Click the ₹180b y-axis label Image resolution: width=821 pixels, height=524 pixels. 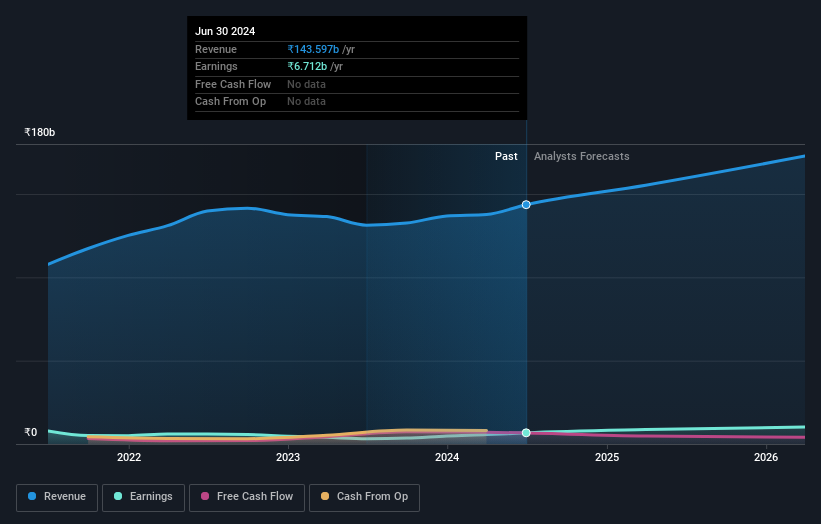tap(40, 132)
